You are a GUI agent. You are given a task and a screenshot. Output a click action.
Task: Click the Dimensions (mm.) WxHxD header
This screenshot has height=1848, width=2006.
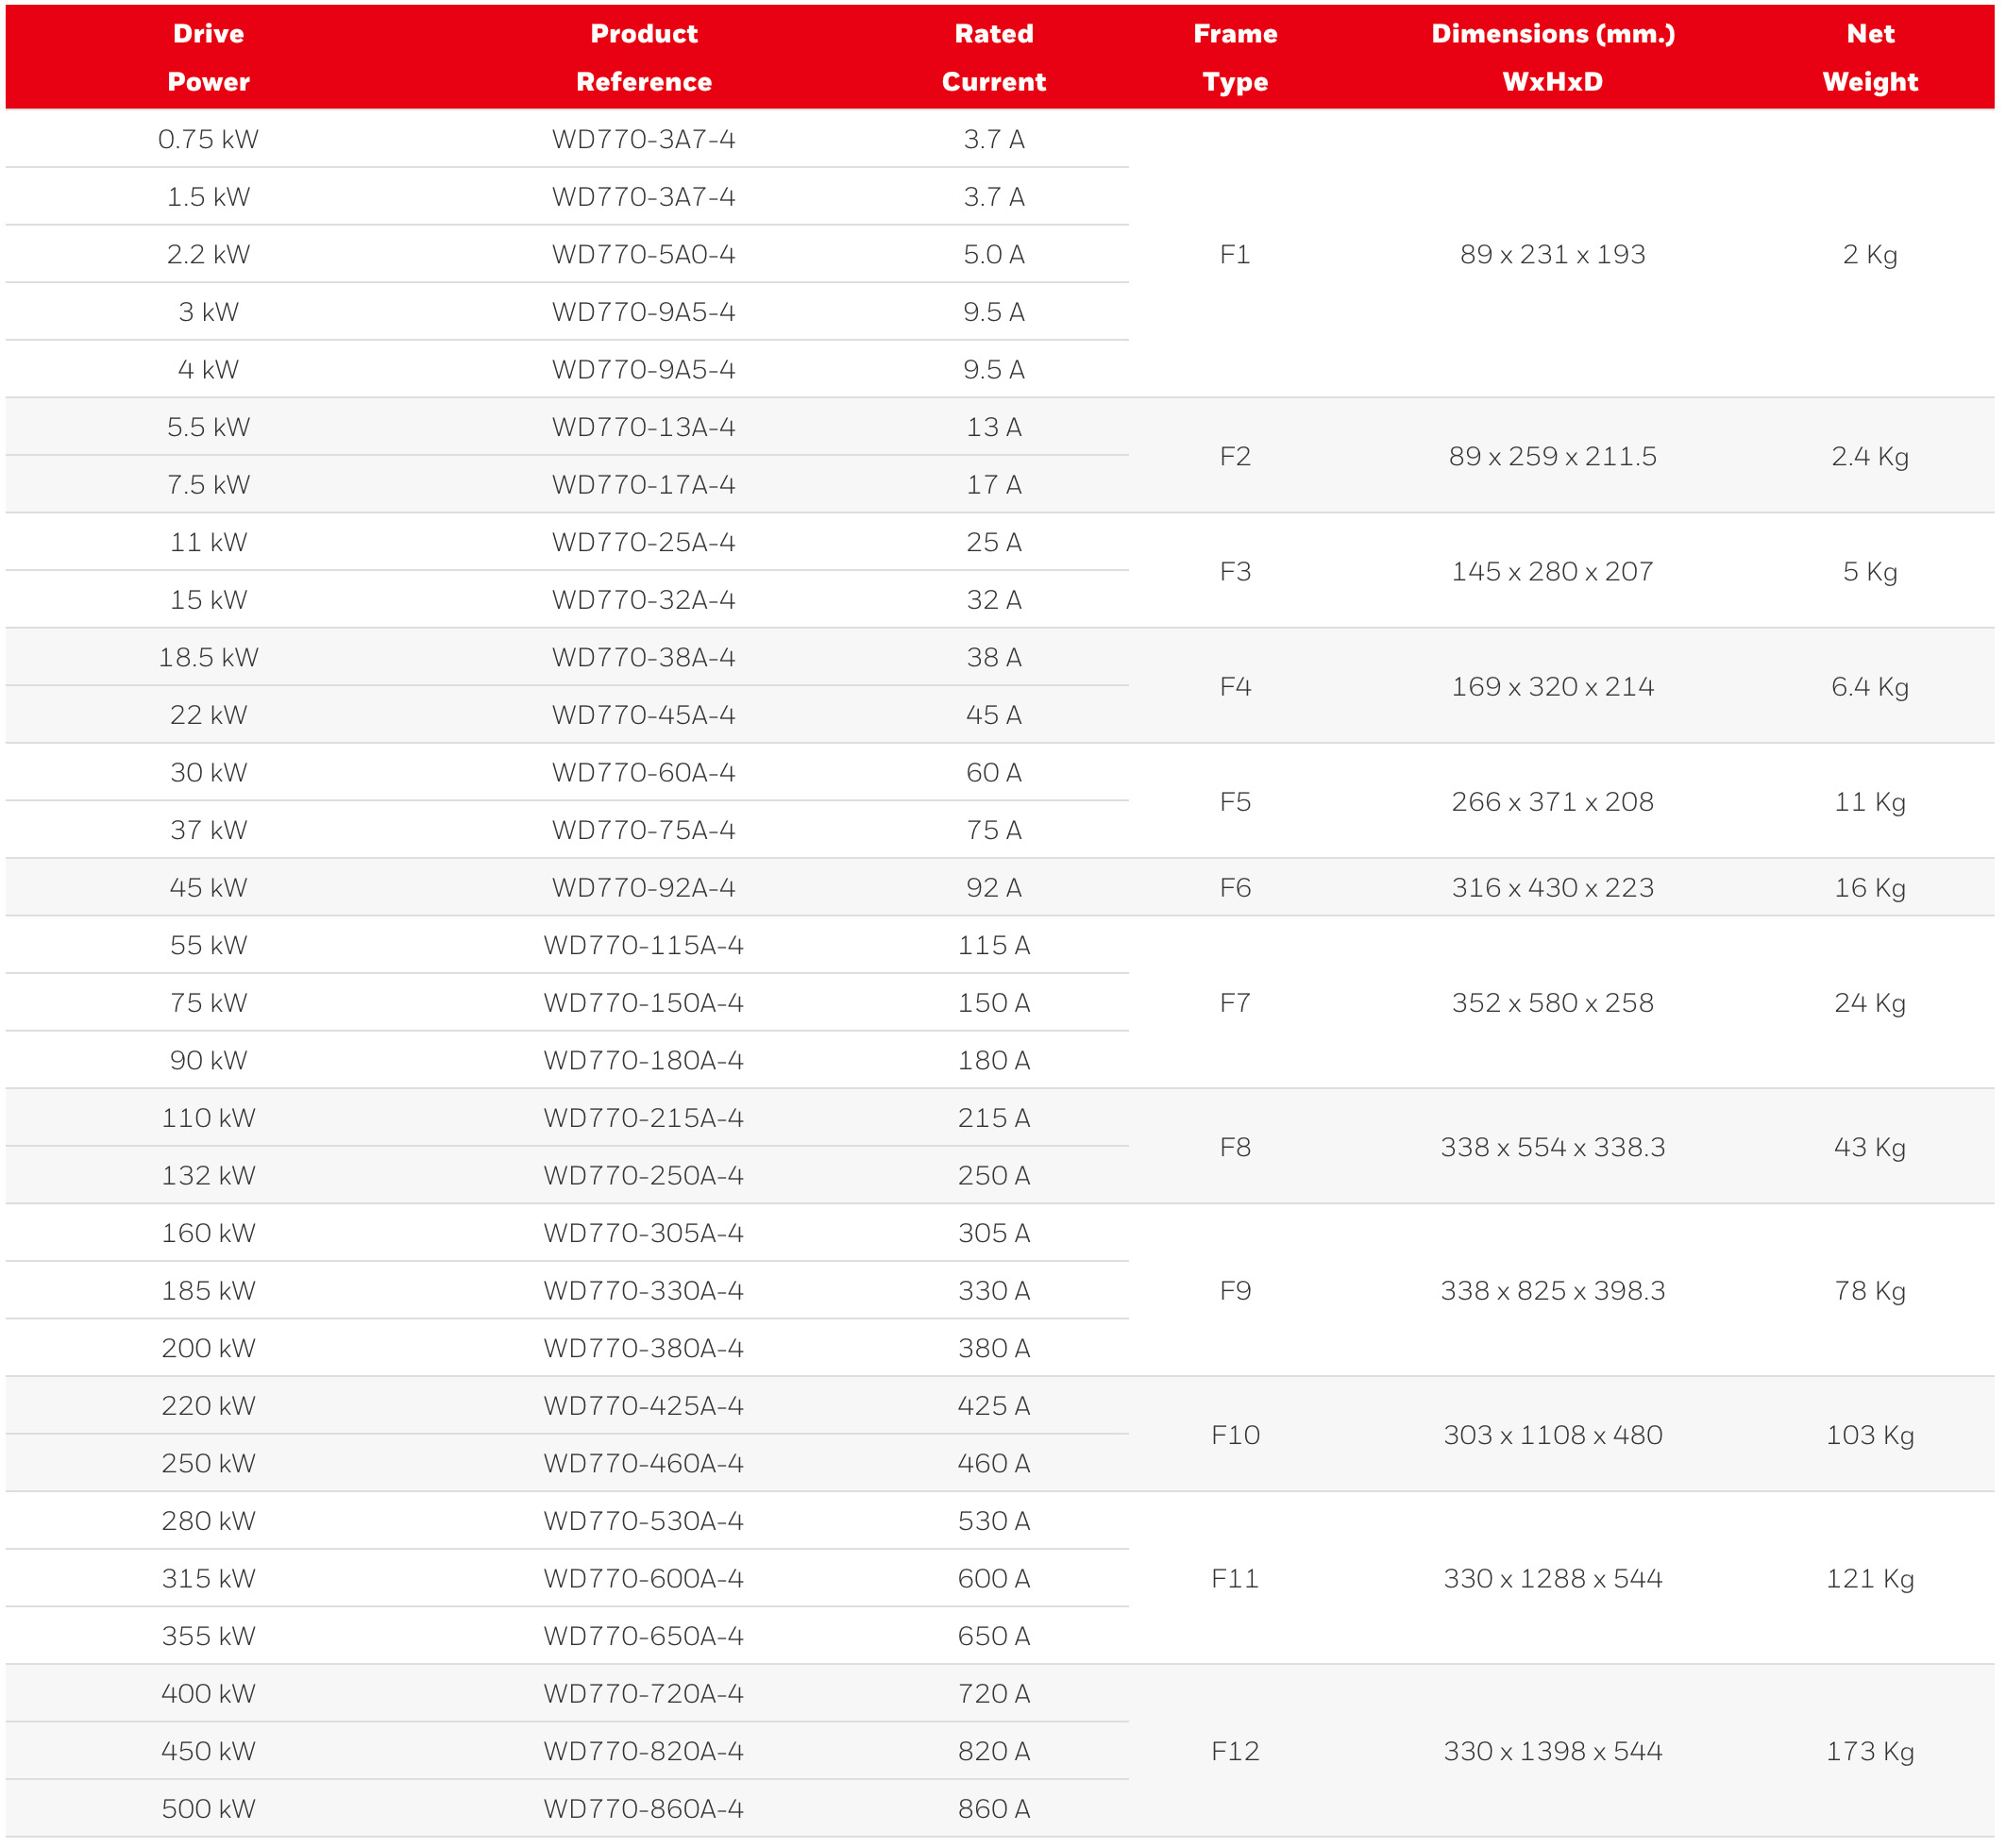[x=1552, y=57]
